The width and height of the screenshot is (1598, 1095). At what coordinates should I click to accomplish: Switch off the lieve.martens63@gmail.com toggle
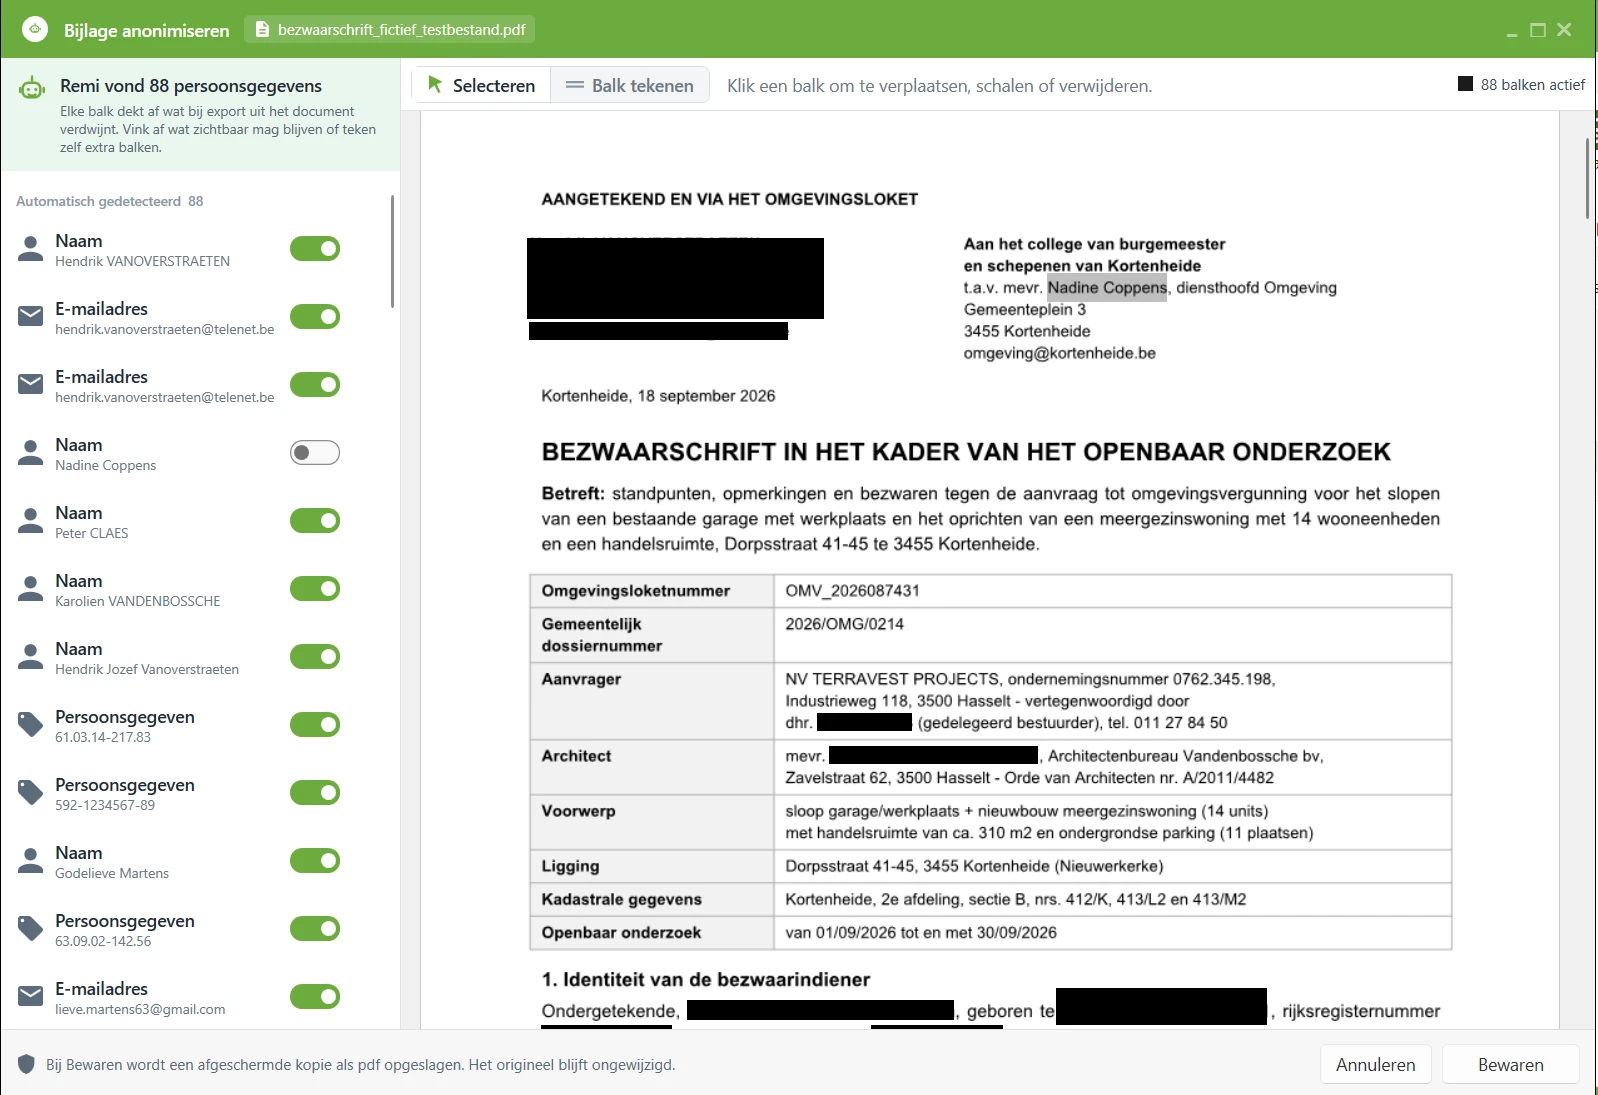point(315,997)
